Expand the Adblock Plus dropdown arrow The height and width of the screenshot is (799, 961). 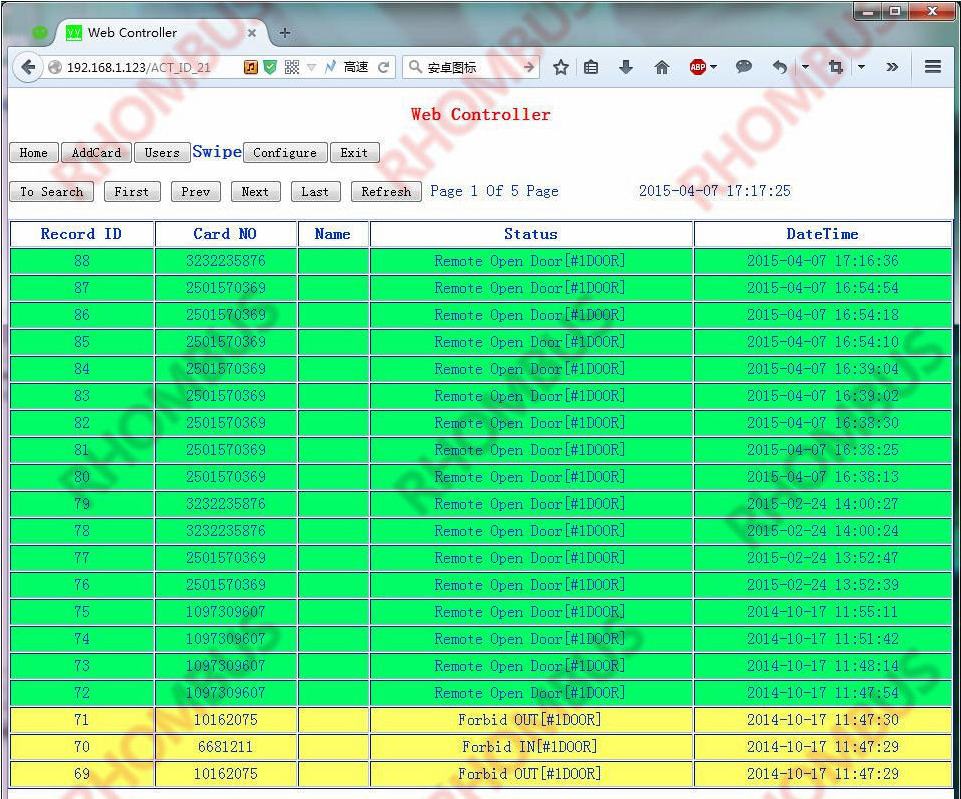(x=714, y=67)
